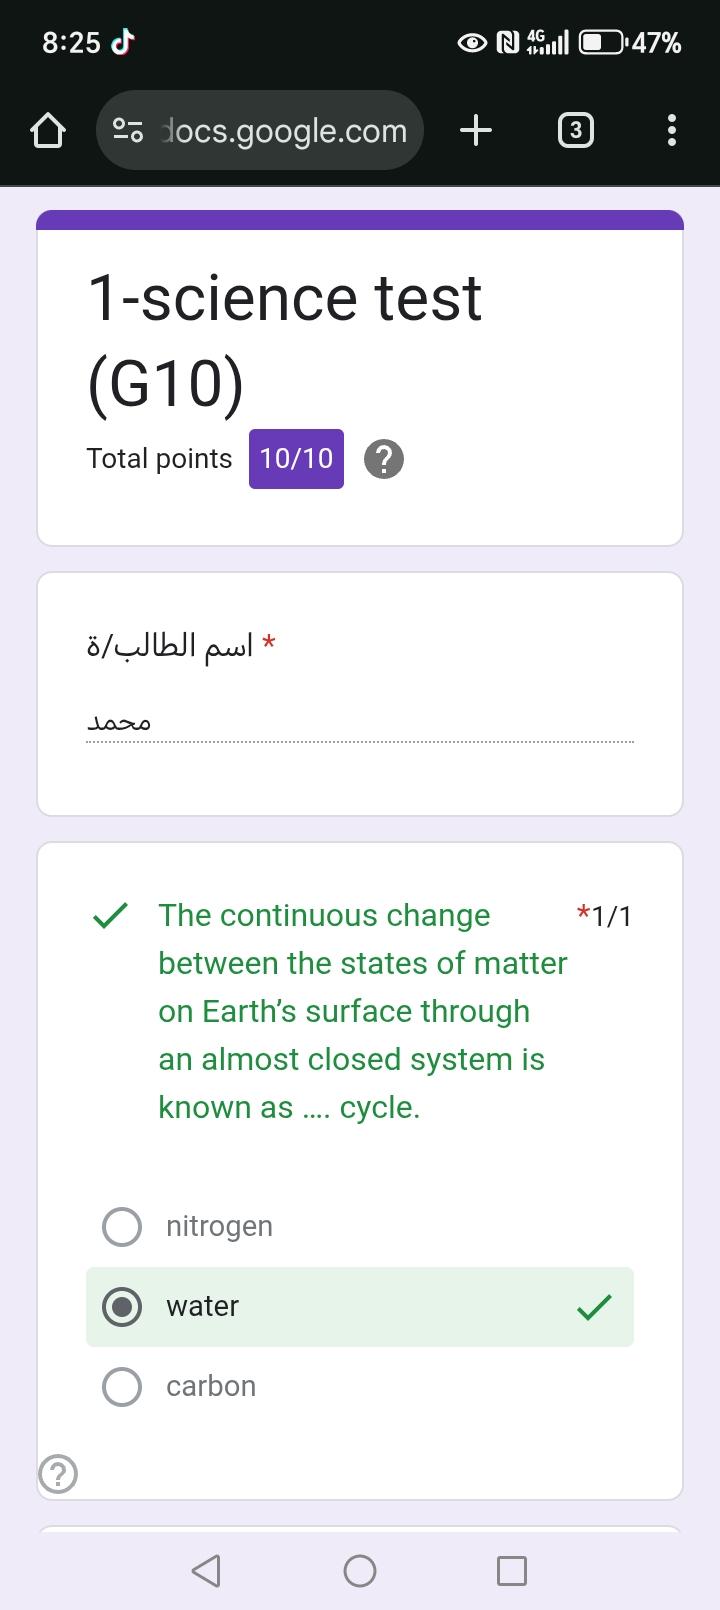The height and width of the screenshot is (1610, 720).
Task: Tap the 10/10 total points badge
Action: (x=296, y=459)
